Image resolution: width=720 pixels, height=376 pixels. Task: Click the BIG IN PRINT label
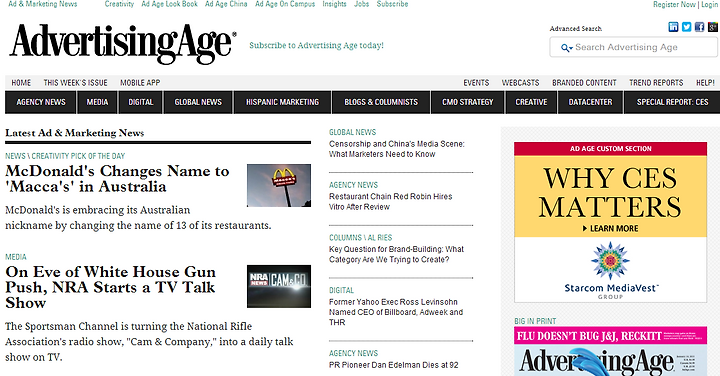tap(535, 321)
